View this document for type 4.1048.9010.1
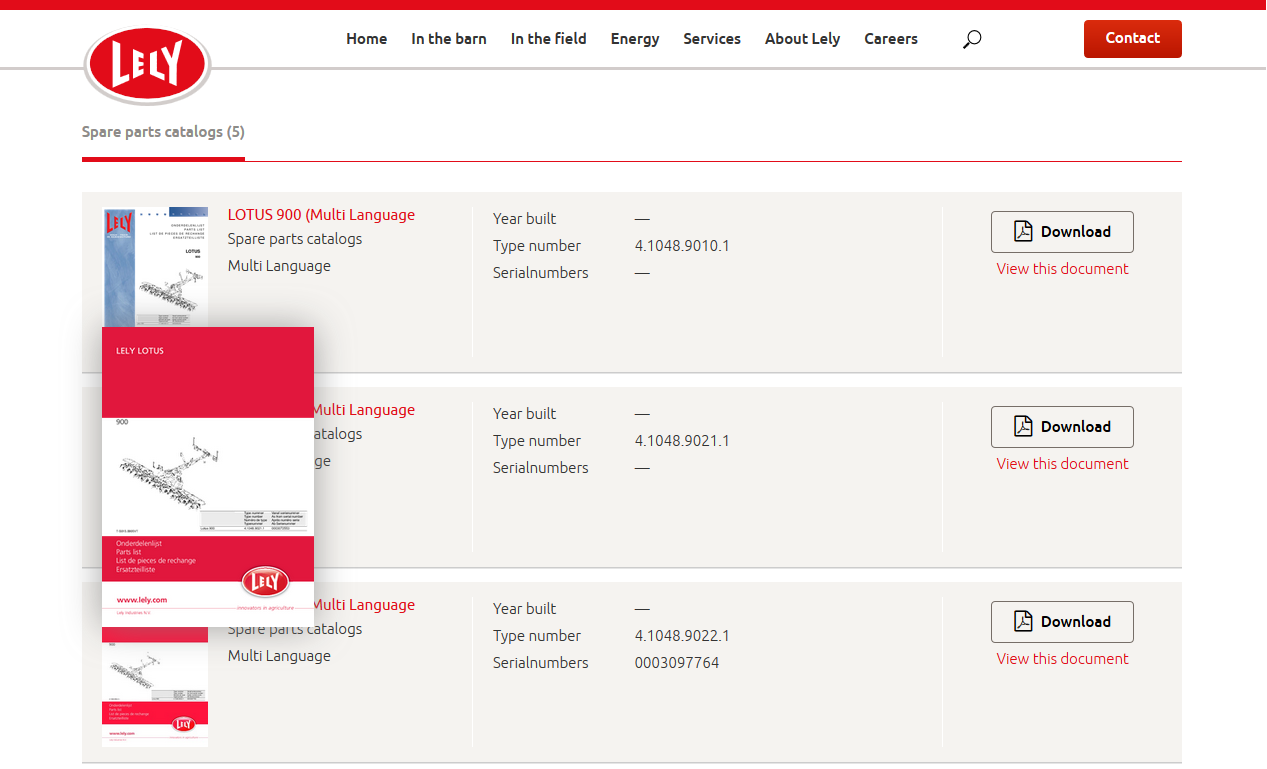 click(1062, 269)
